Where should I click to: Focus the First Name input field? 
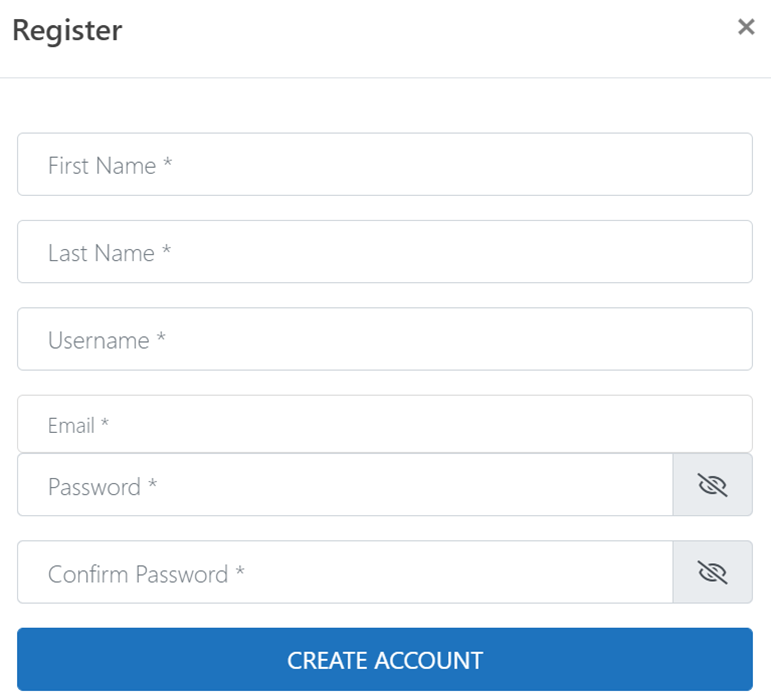(x=385, y=164)
